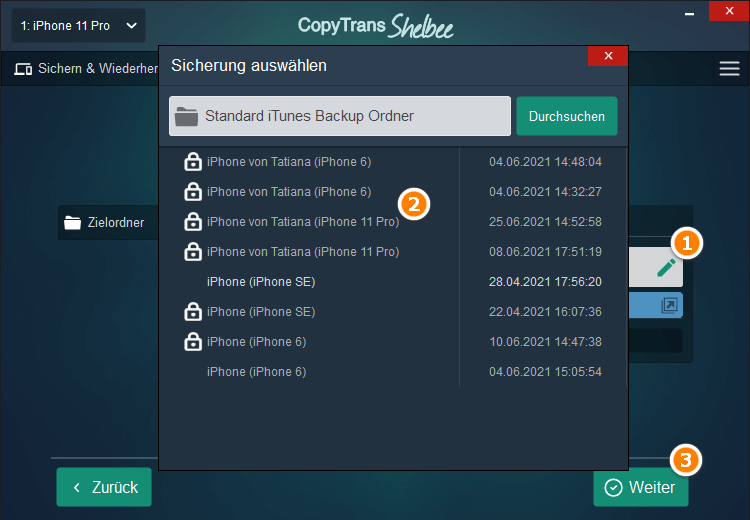Open the Sichern & Wiederherstellen tab

point(86,68)
